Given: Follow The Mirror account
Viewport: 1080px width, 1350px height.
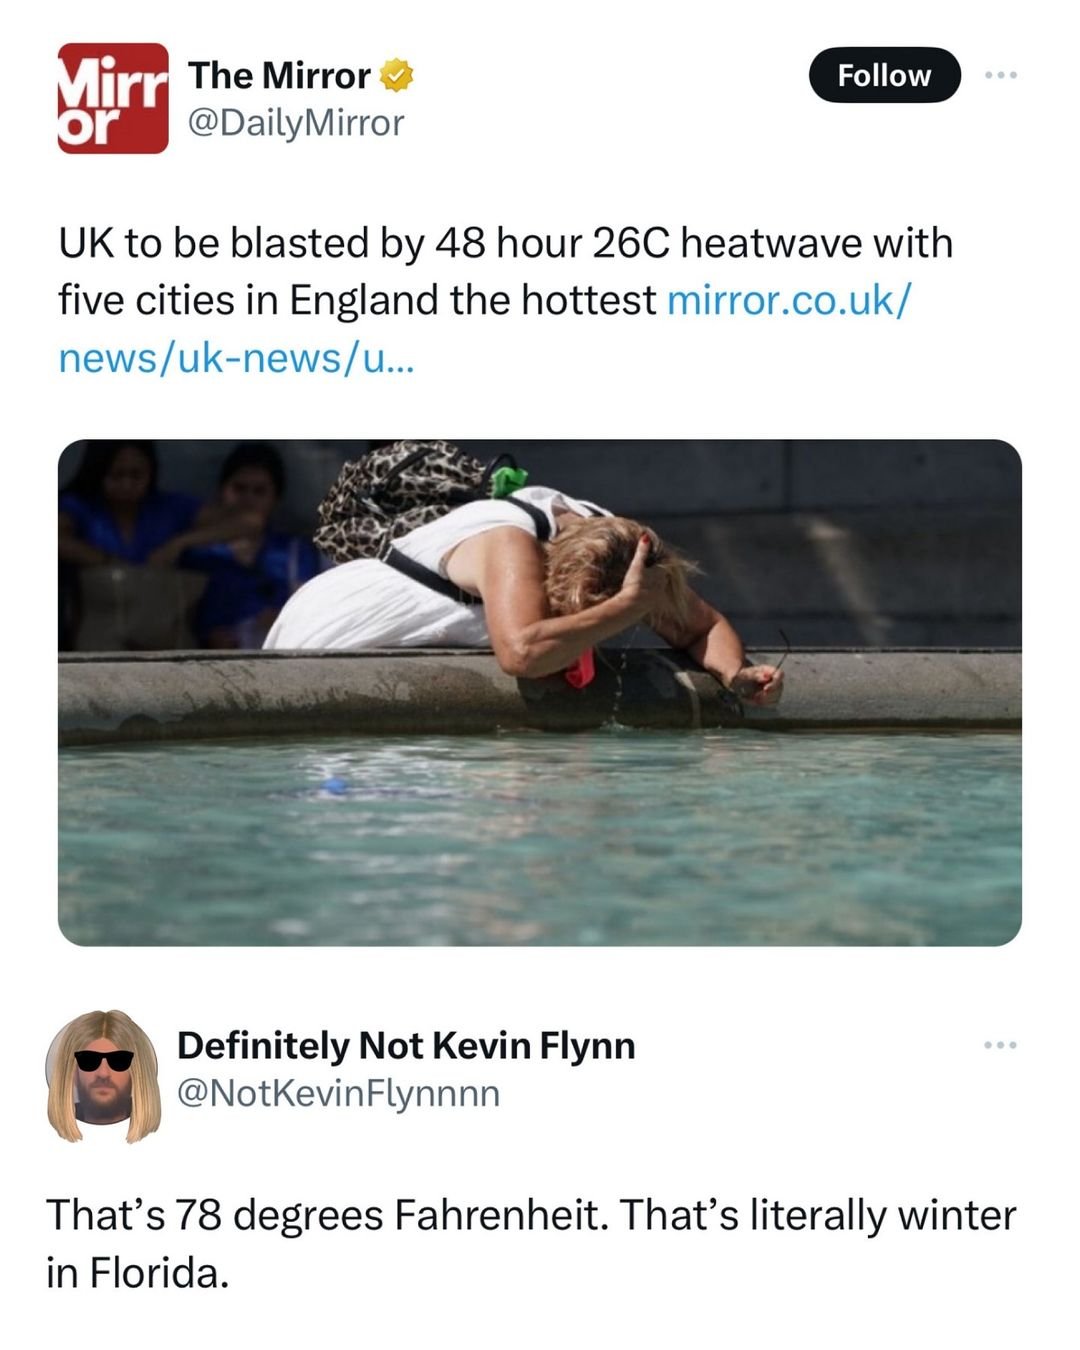Looking at the screenshot, I should [x=884, y=75].
